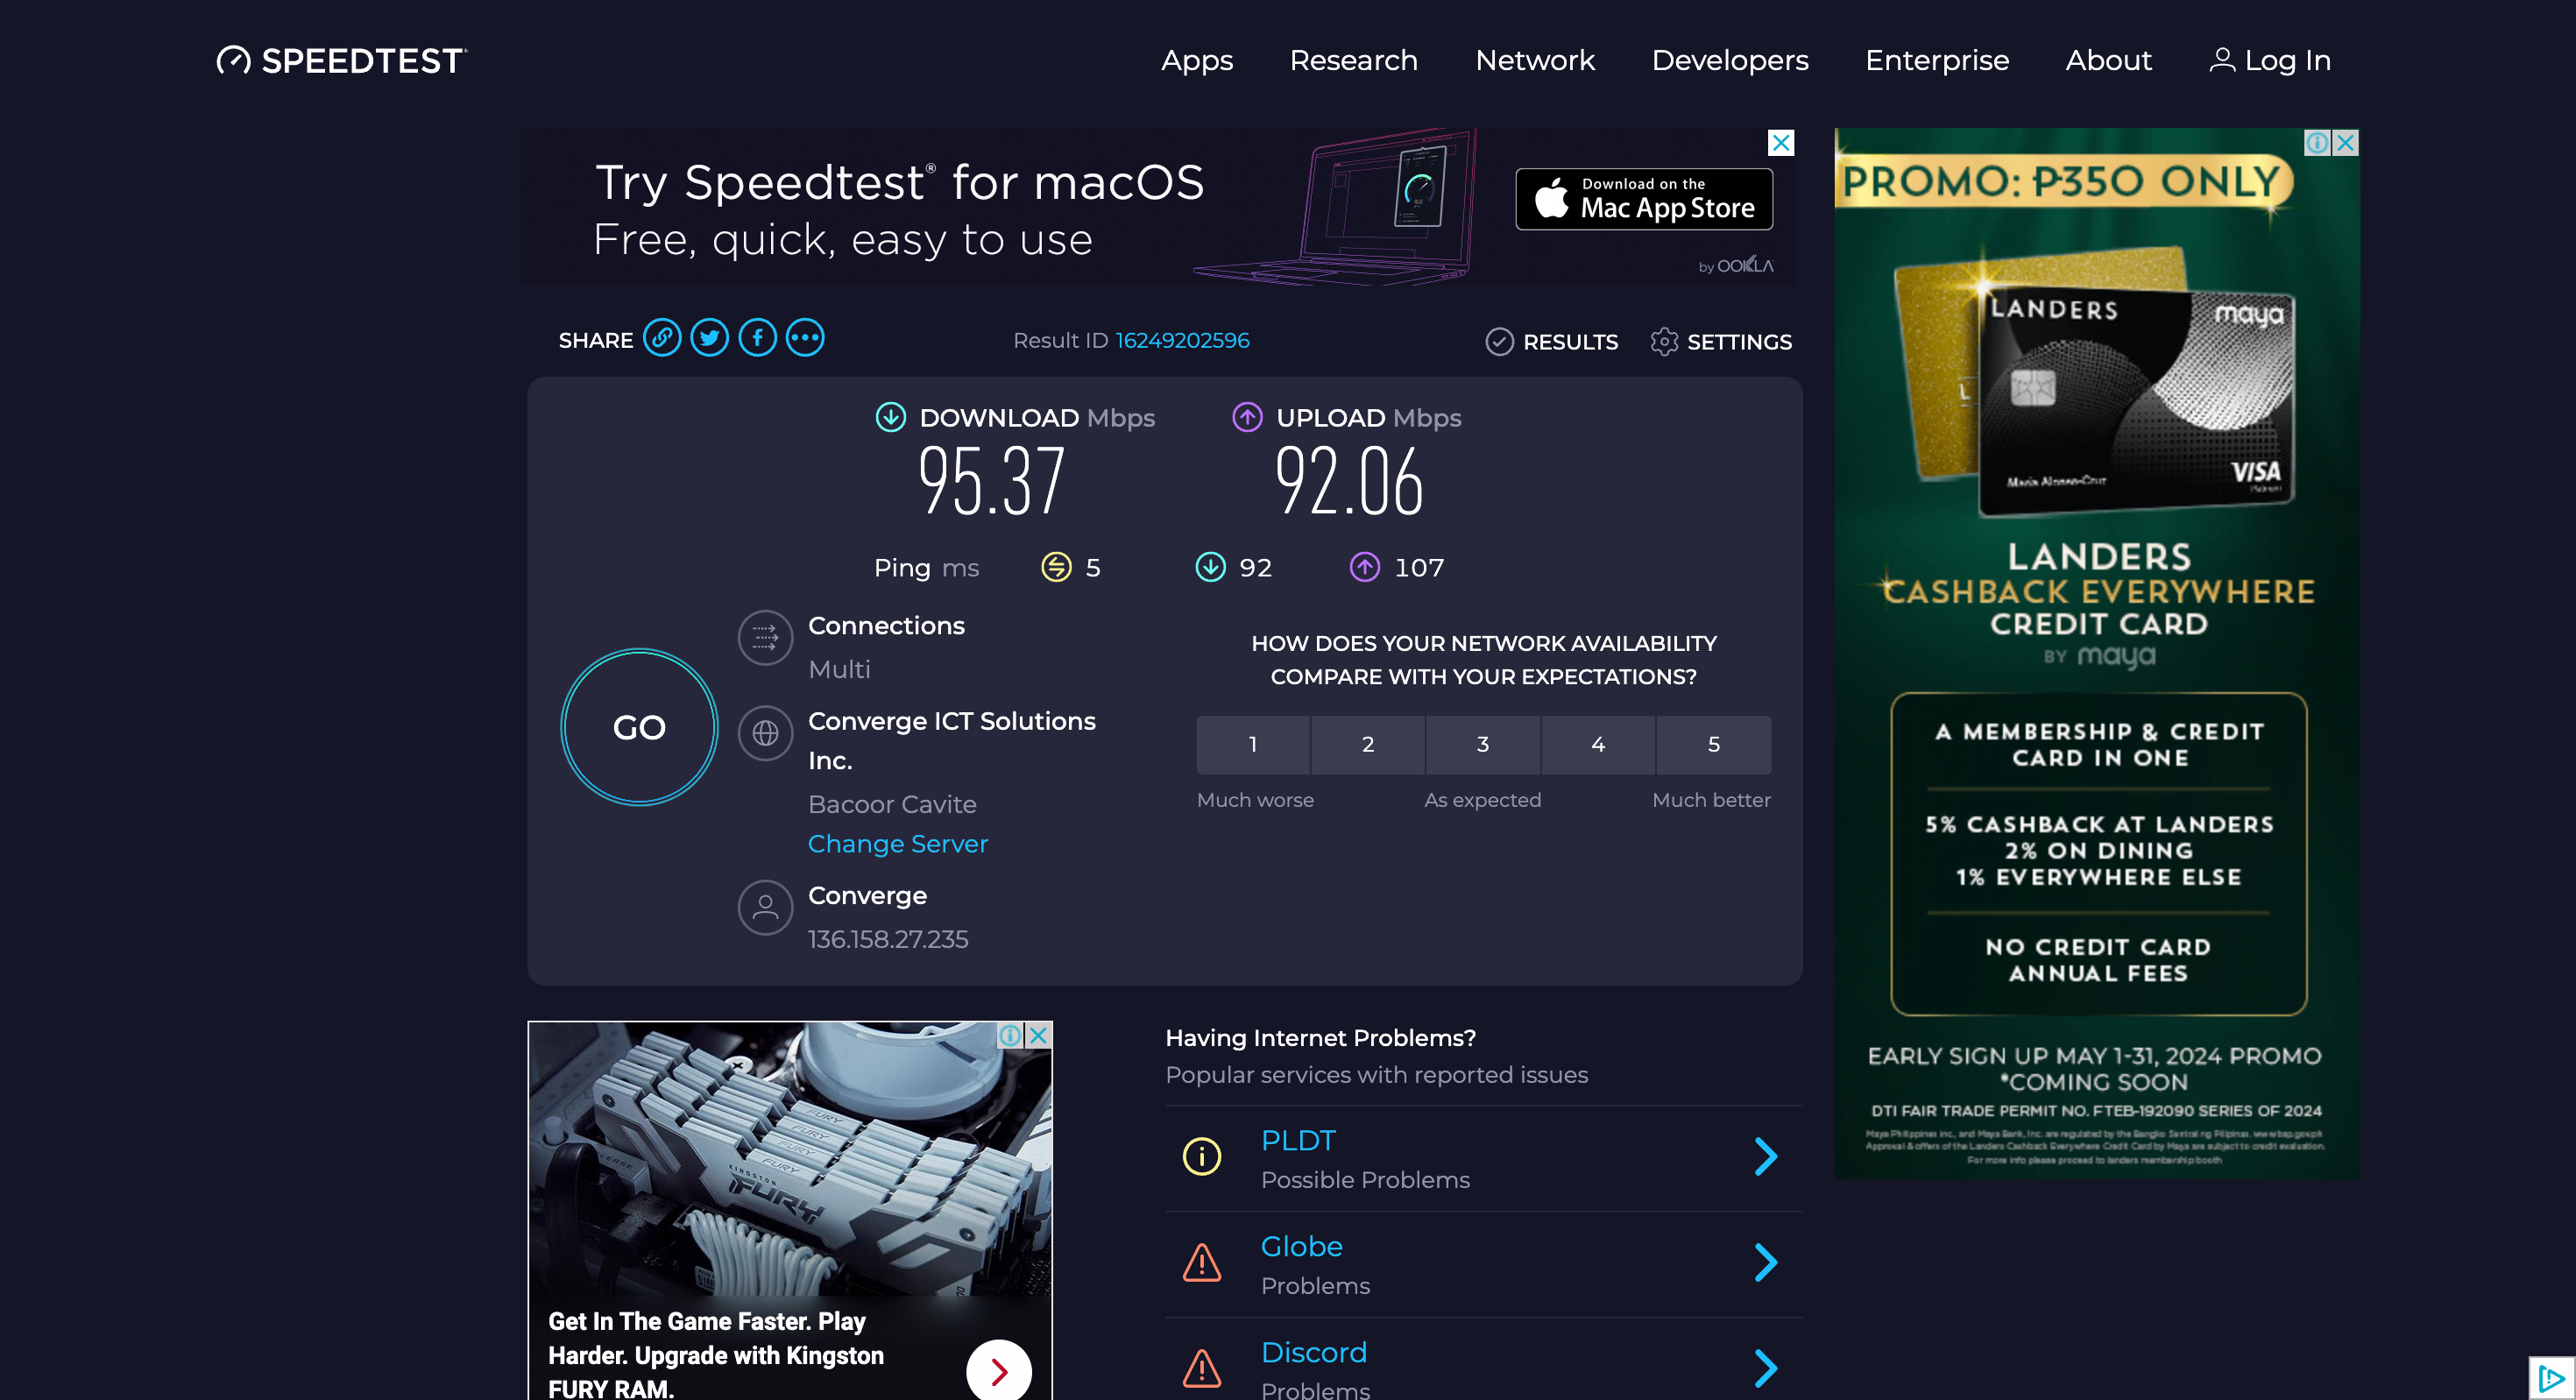
Task: Rate network availability as 5
Action: pyautogui.click(x=1714, y=744)
